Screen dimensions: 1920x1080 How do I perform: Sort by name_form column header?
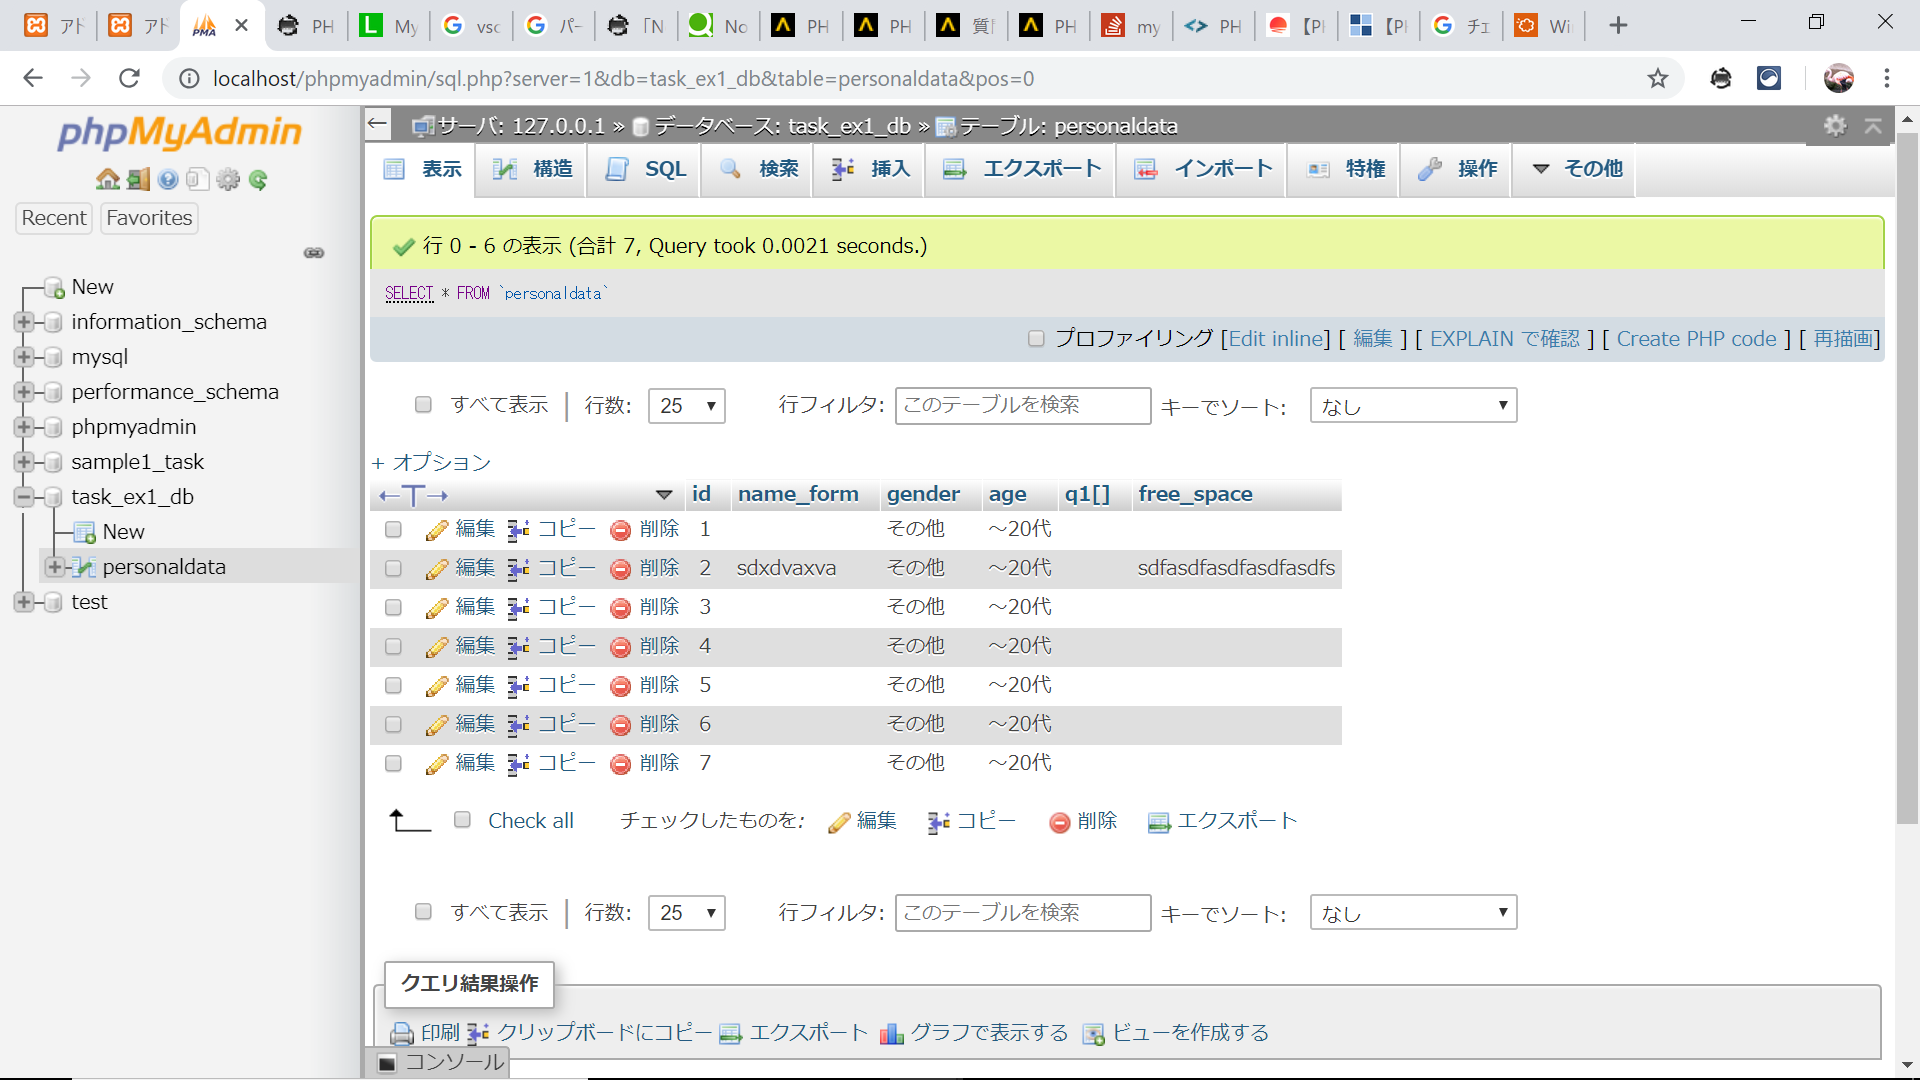pyautogui.click(x=798, y=494)
